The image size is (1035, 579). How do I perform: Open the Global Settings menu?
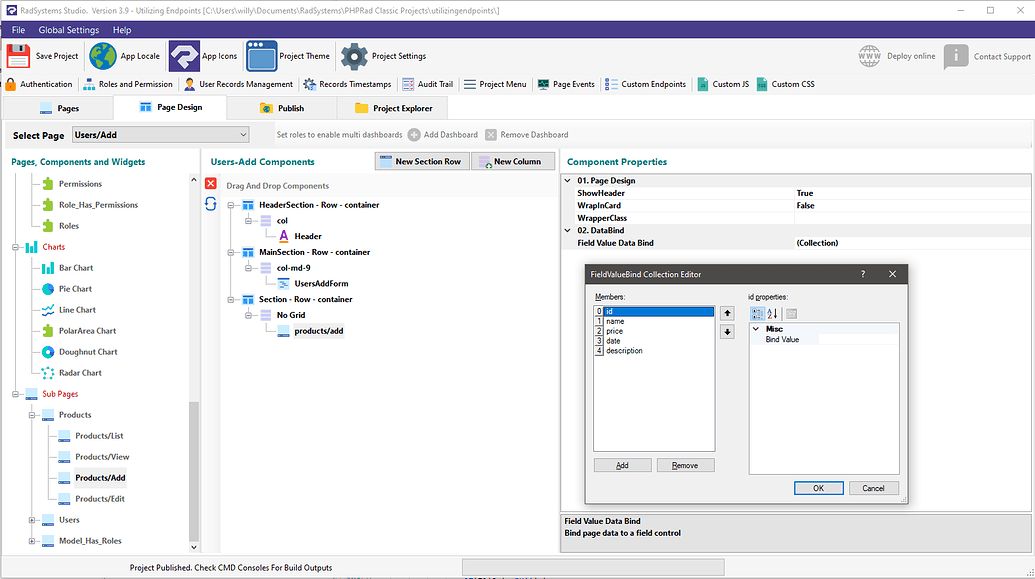pos(68,30)
